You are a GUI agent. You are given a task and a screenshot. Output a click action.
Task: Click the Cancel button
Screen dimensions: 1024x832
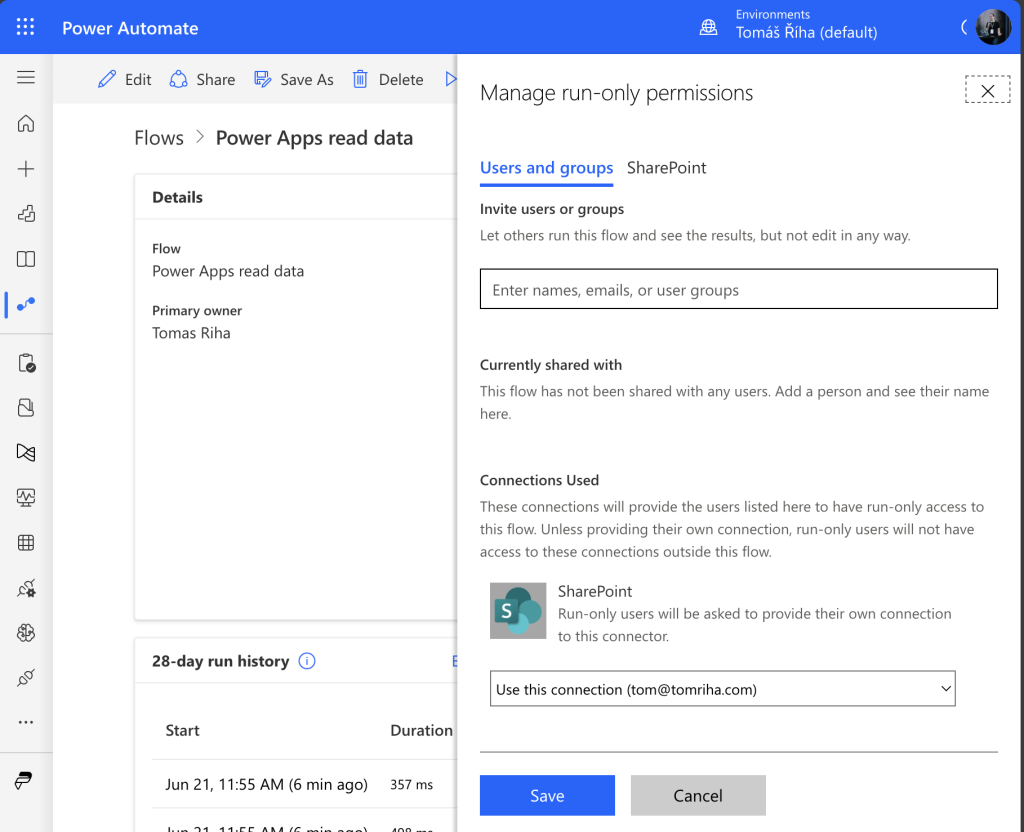698,795
